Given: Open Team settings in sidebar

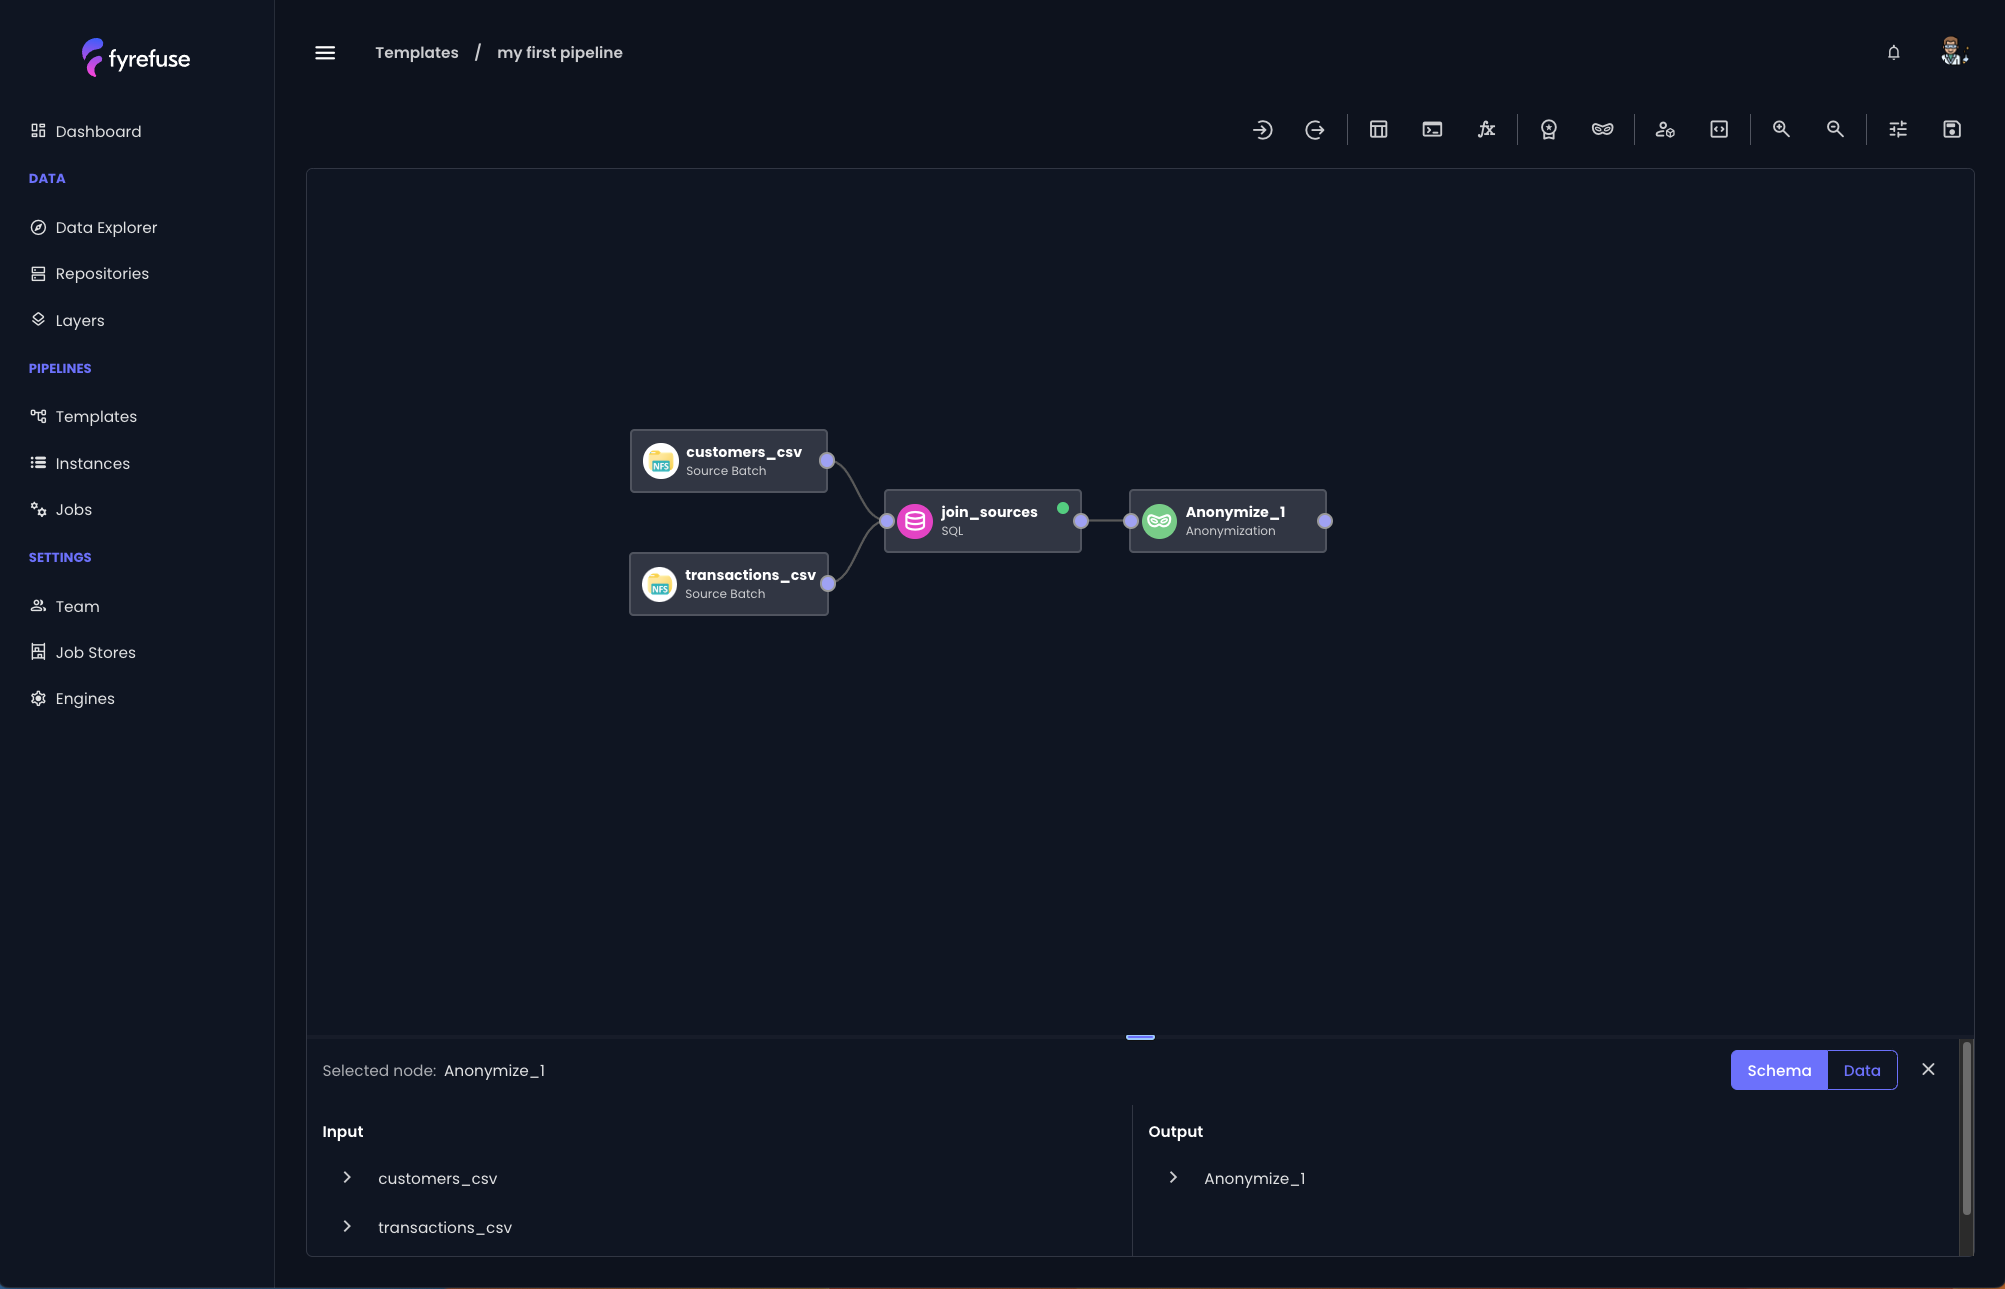Looking at the screenshot, I should (65, 606).
